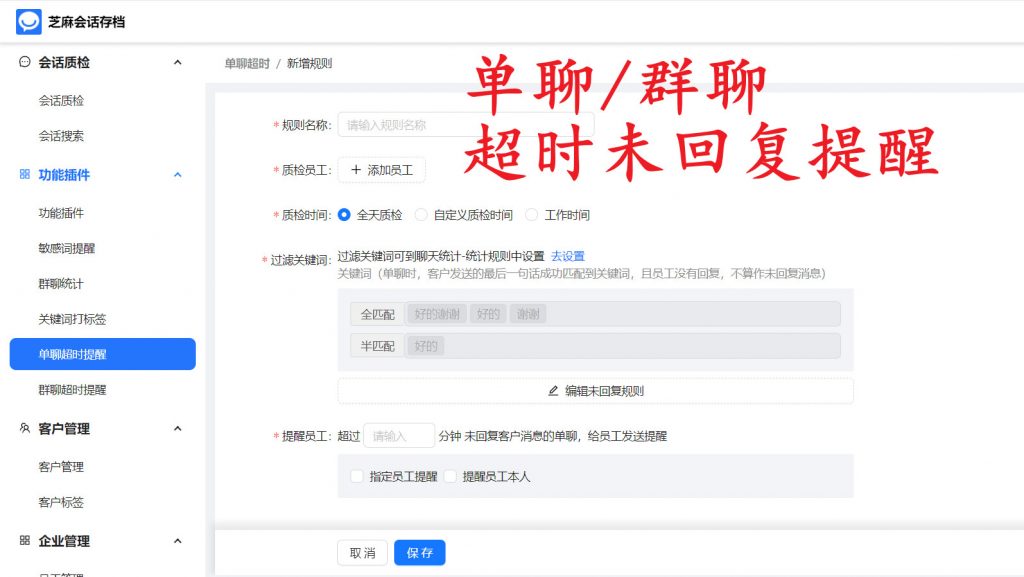
Task: Click the 单聊超时 breadcrumb link
Action: pos(247,63)
